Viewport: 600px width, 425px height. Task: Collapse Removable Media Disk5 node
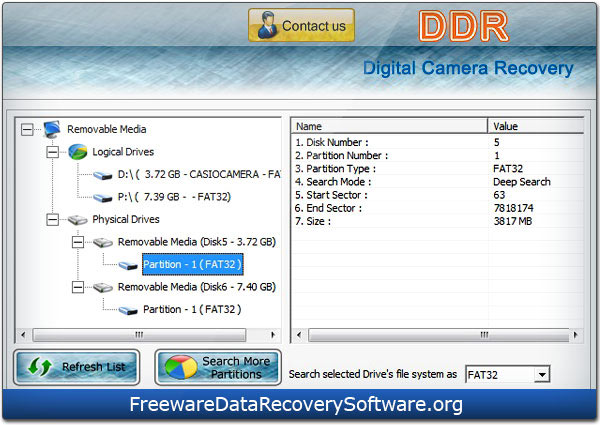(x=78, y=242)
